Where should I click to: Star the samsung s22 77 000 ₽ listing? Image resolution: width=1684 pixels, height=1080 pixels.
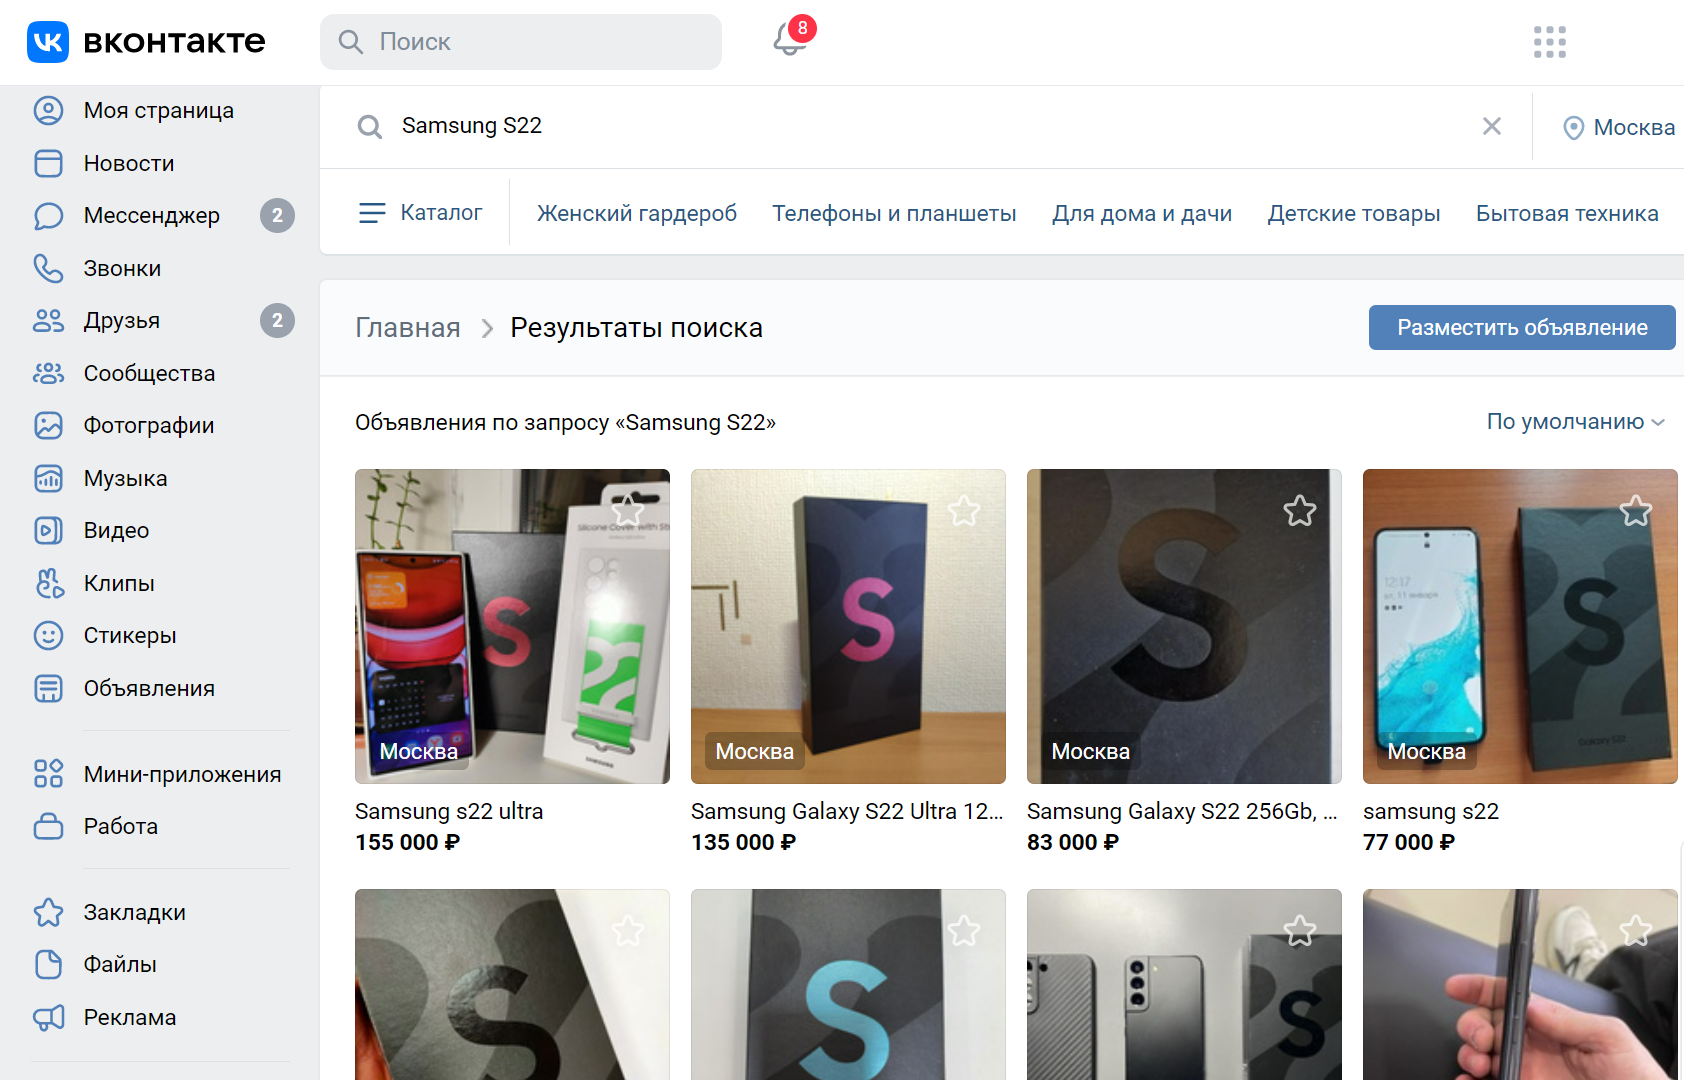pos(1635,511)
